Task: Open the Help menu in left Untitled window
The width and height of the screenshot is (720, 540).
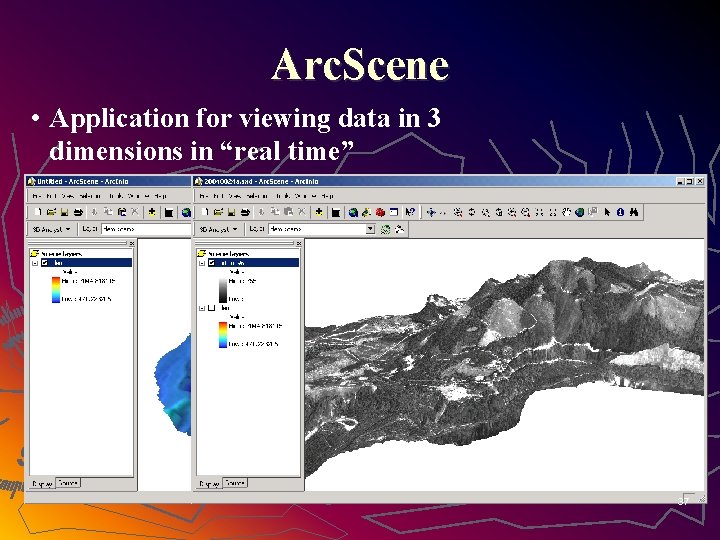Action: pyautogui.click(x=160, y=196)
